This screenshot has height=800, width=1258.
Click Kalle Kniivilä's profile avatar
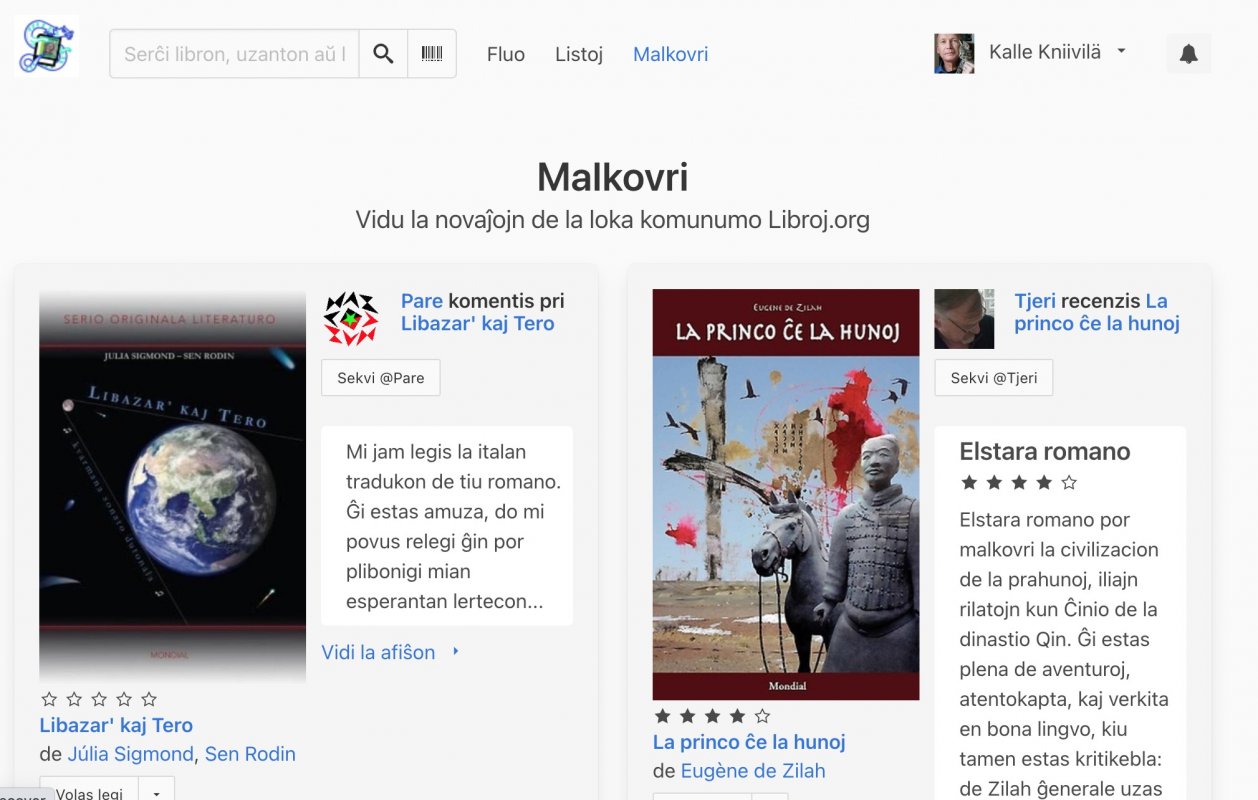pyautogui.click(x=954, y=54)
